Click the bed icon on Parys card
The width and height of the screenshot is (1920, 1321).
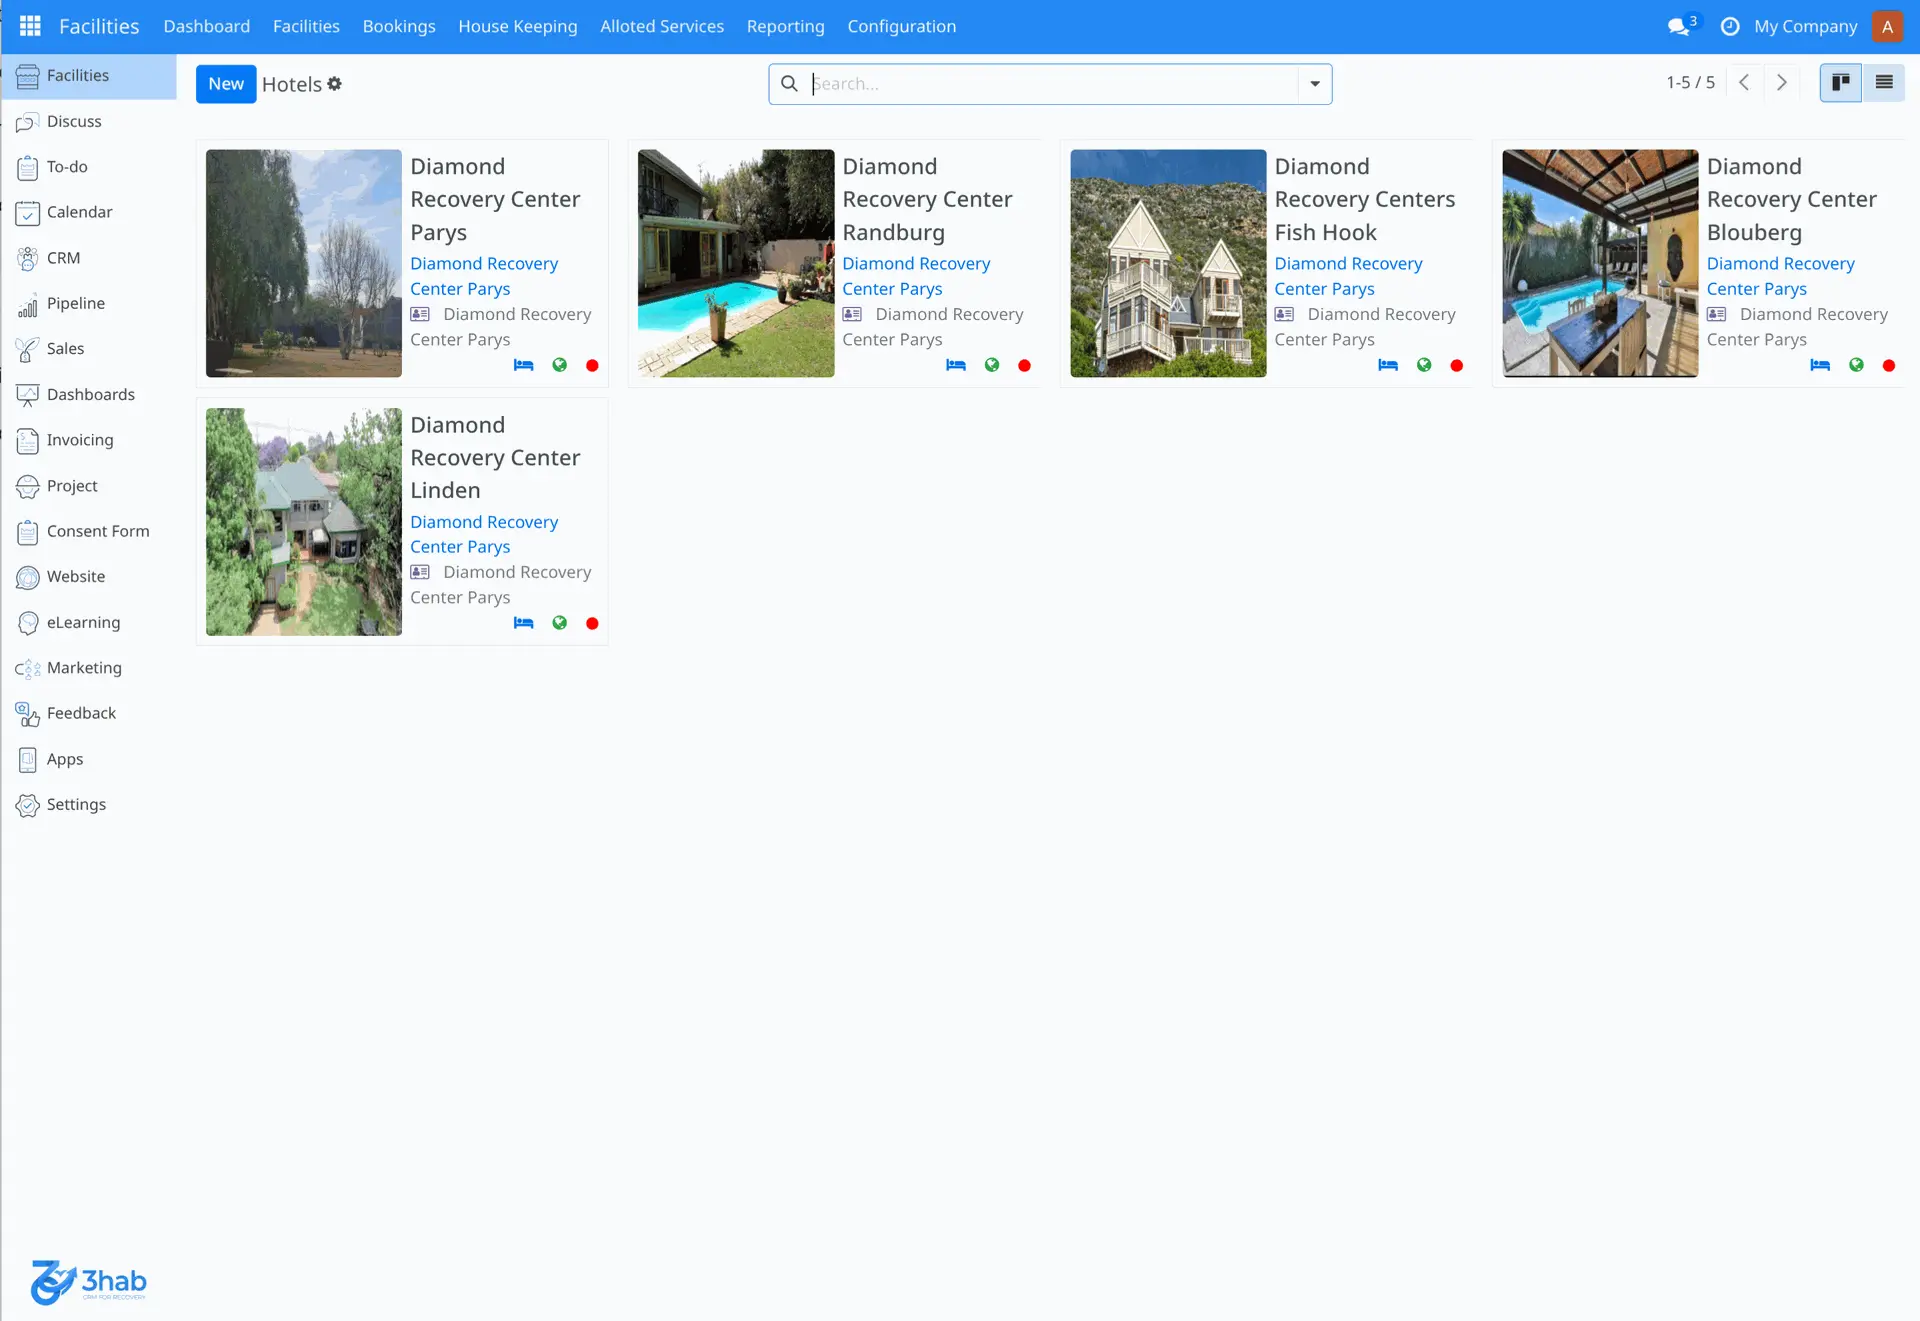523,365
